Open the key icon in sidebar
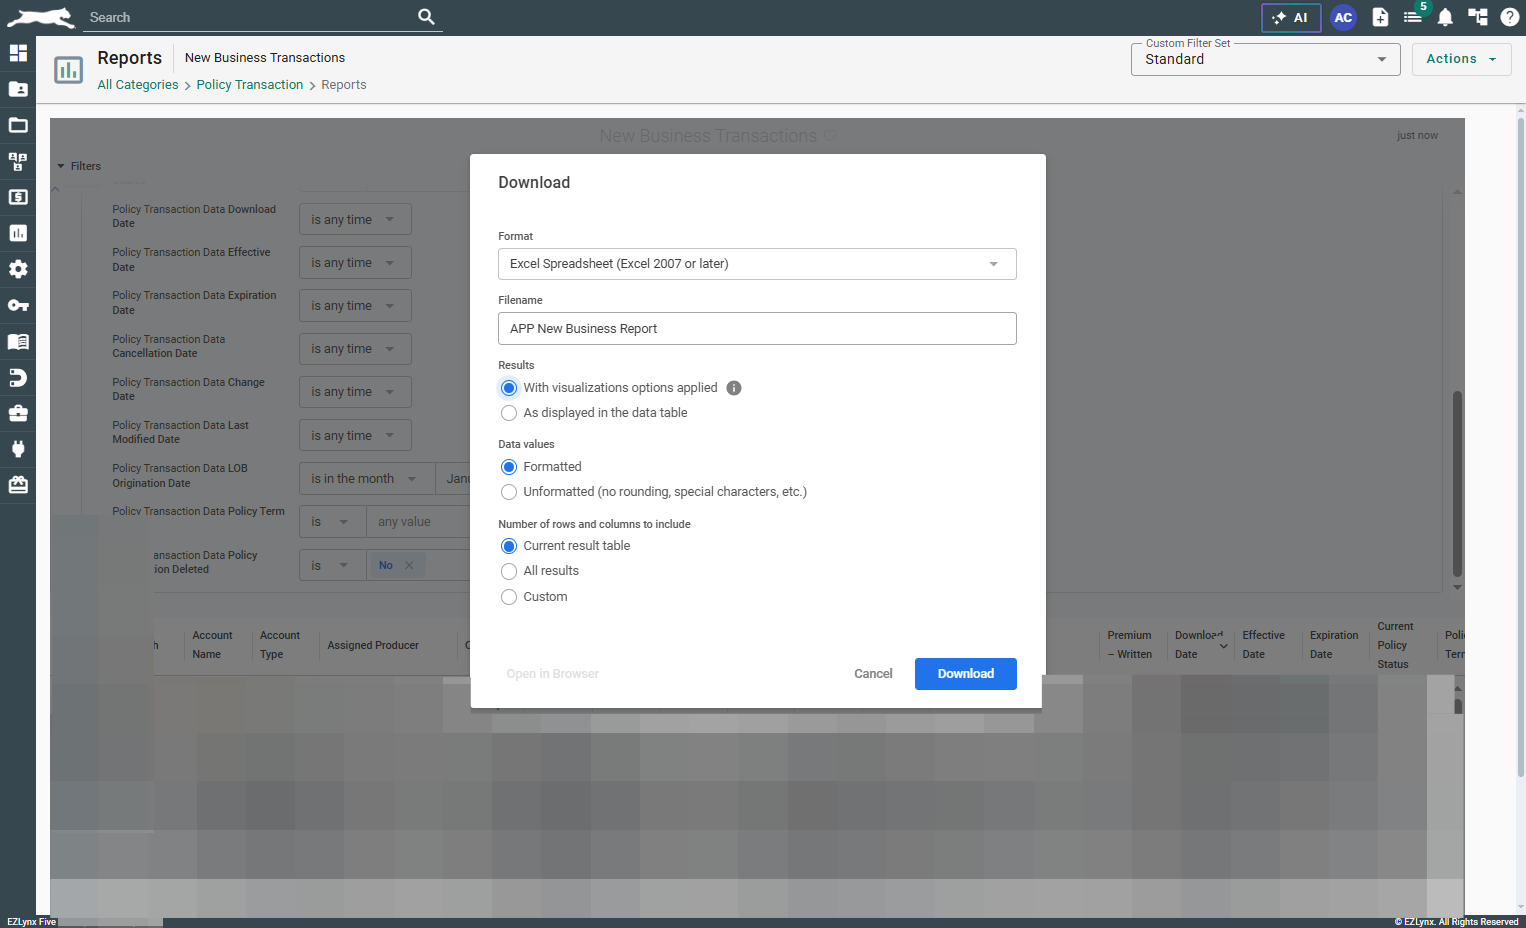The image size is (1526, 928). [18, 305]
